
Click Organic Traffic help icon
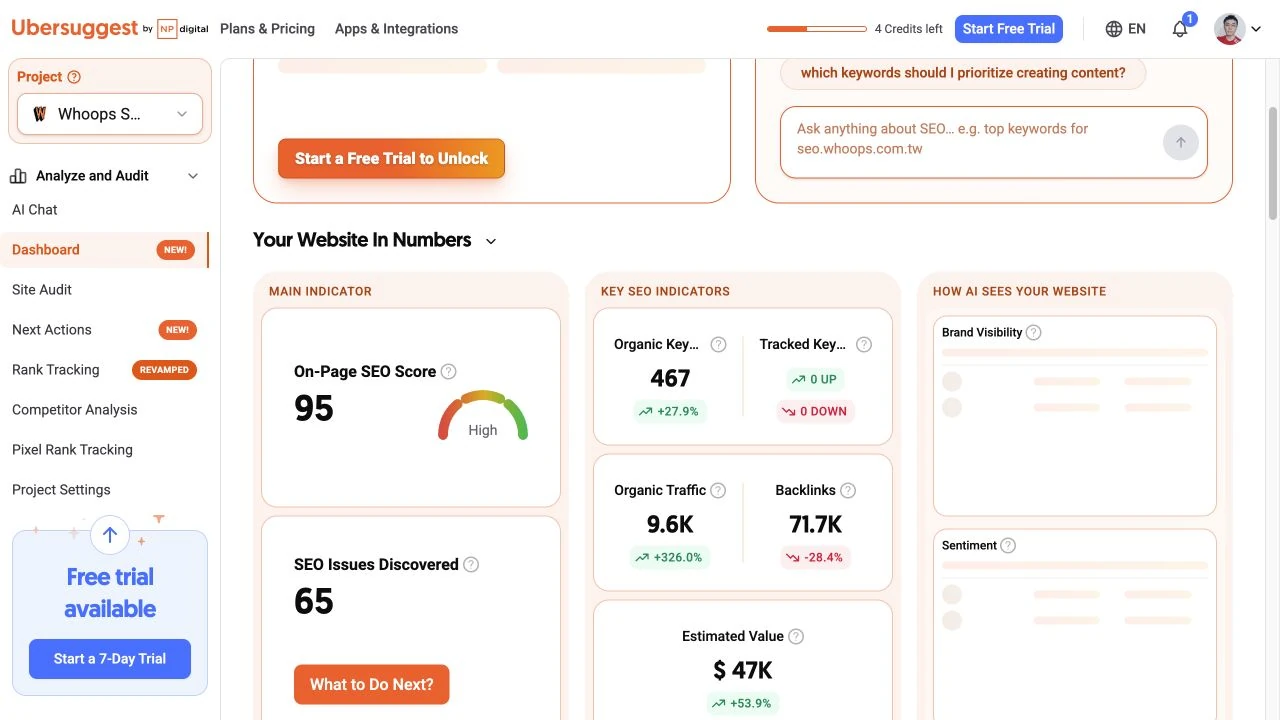pos(718,490)
